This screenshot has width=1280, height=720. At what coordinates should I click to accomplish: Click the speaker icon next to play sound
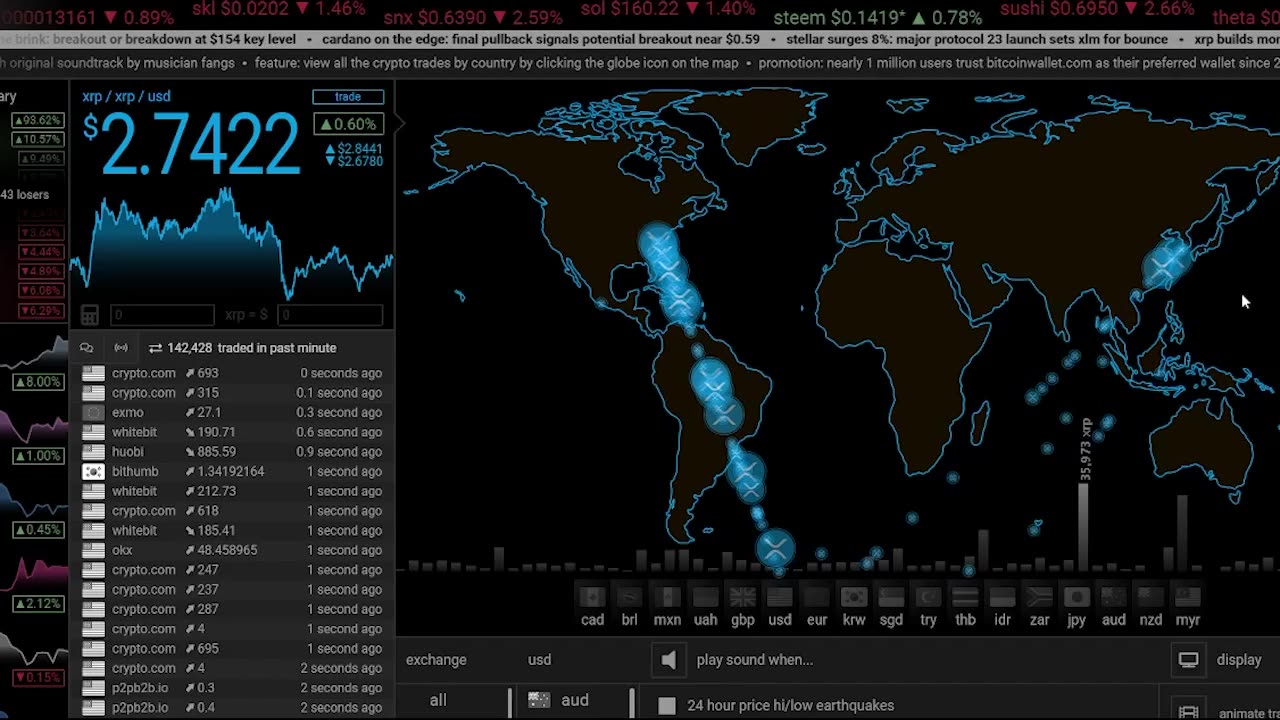[x=669, y=659]
